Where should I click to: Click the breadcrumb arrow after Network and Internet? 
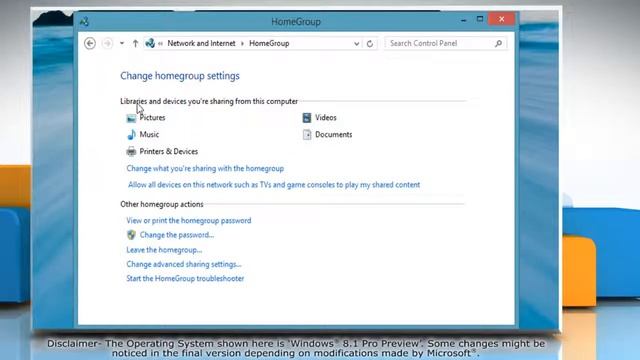(x=242, y=44)
